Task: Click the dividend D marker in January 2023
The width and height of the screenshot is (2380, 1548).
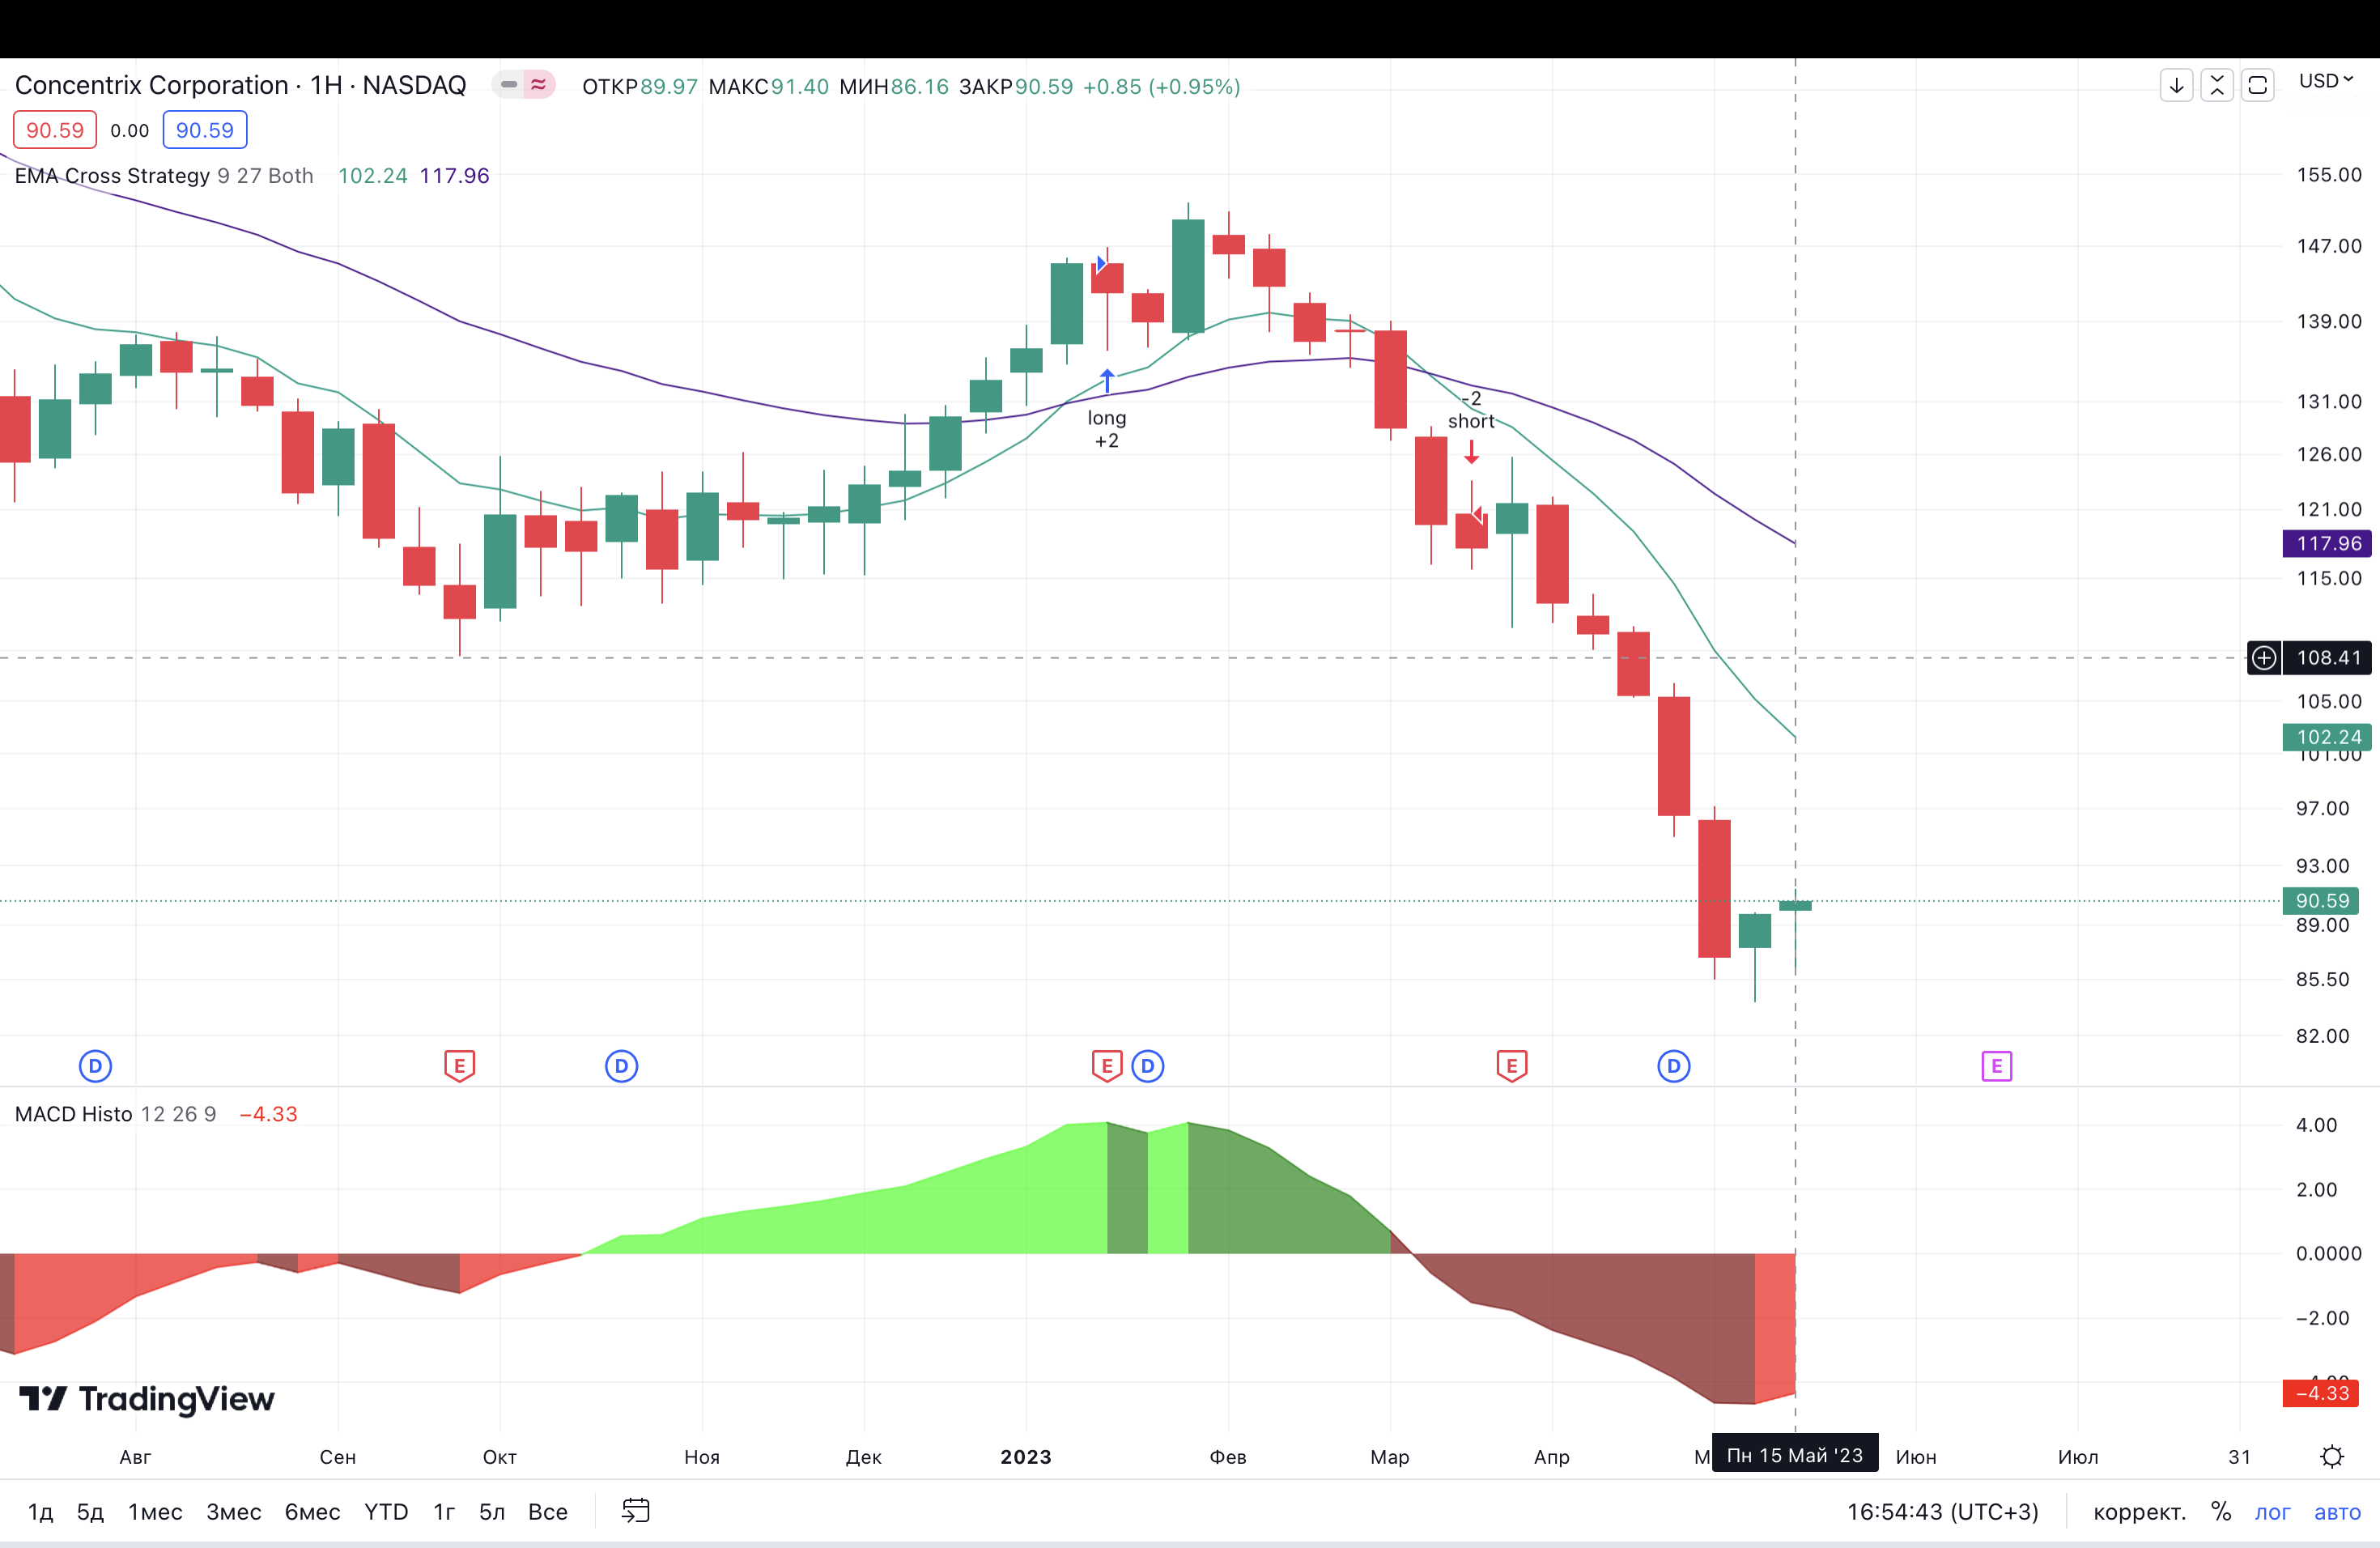Action: point(1148,1066)
